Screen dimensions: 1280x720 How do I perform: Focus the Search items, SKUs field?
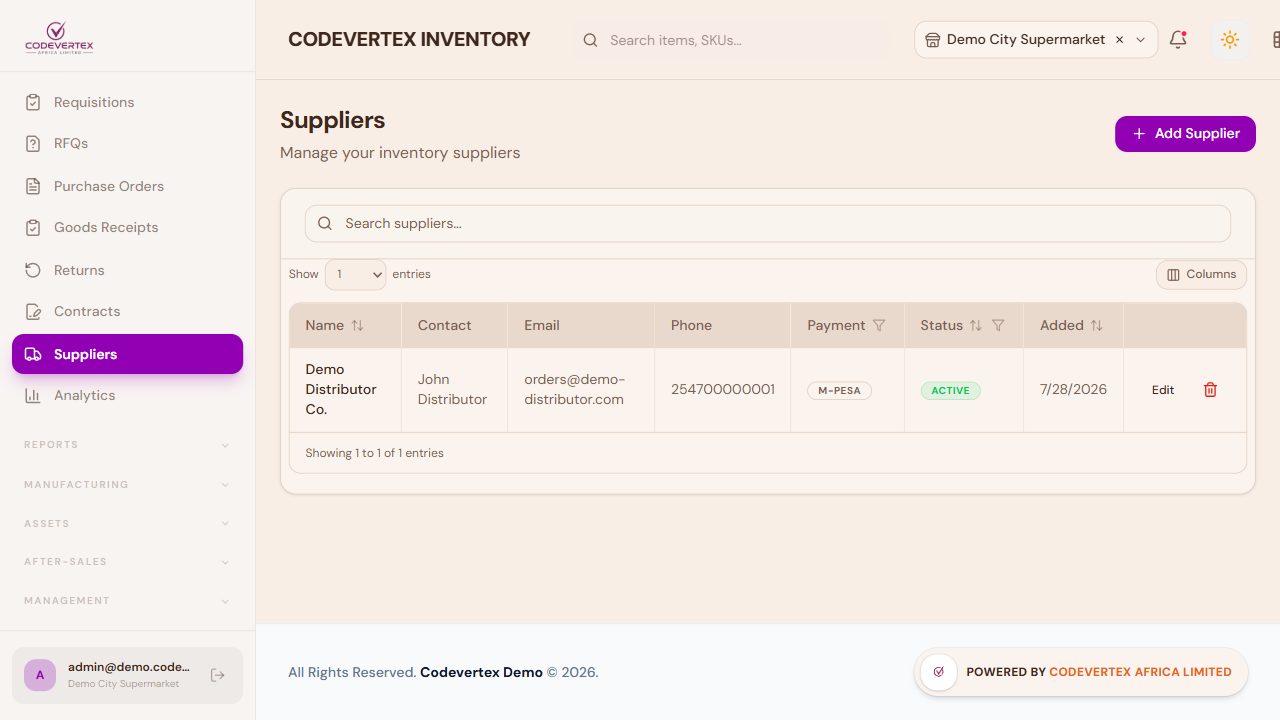point(730,40)
